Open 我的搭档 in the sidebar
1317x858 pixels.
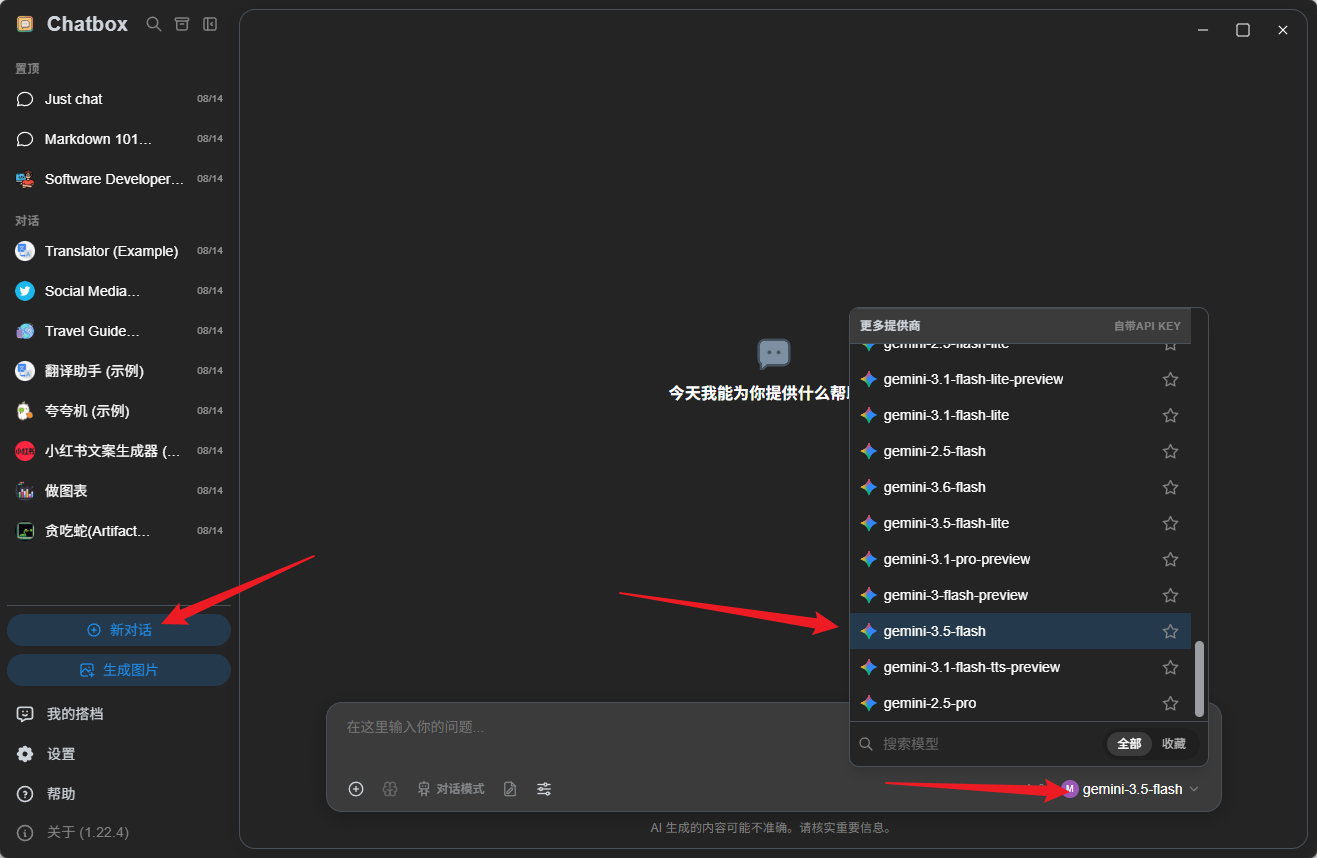[x=119, y=714]
